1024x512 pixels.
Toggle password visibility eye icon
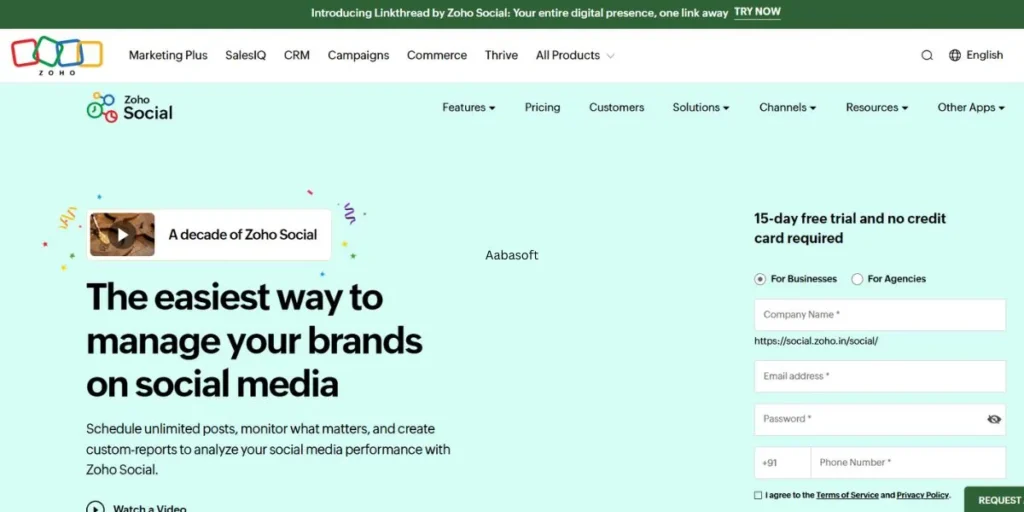point(994,419)
